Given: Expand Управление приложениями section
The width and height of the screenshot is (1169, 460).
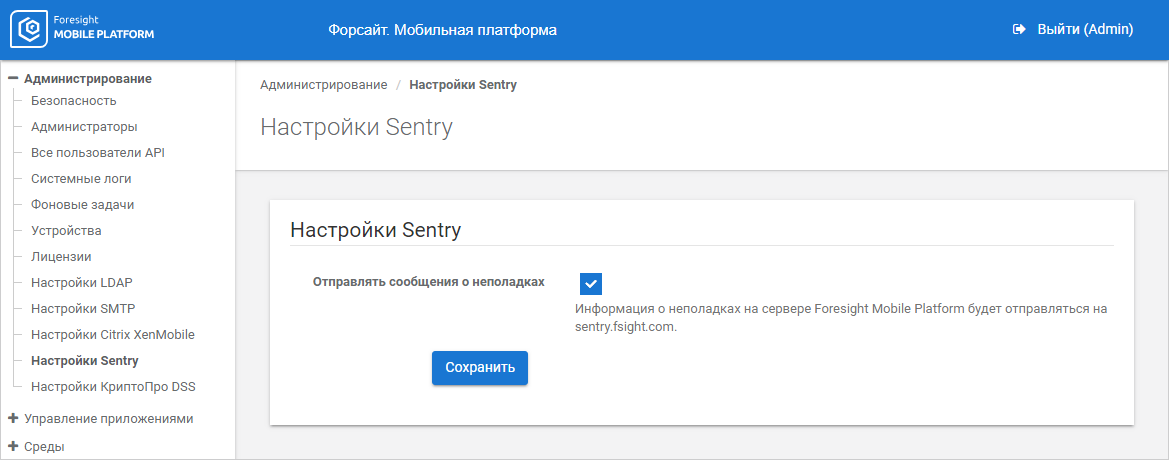Looking at the screenshot, I should coord(13,418).
